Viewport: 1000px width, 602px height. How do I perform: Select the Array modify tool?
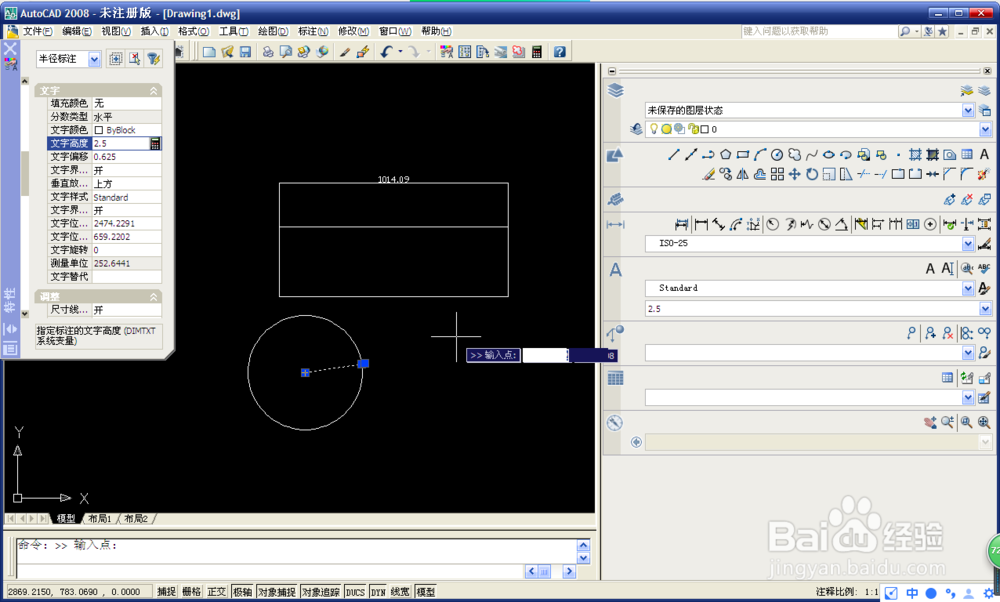point(777,174)
